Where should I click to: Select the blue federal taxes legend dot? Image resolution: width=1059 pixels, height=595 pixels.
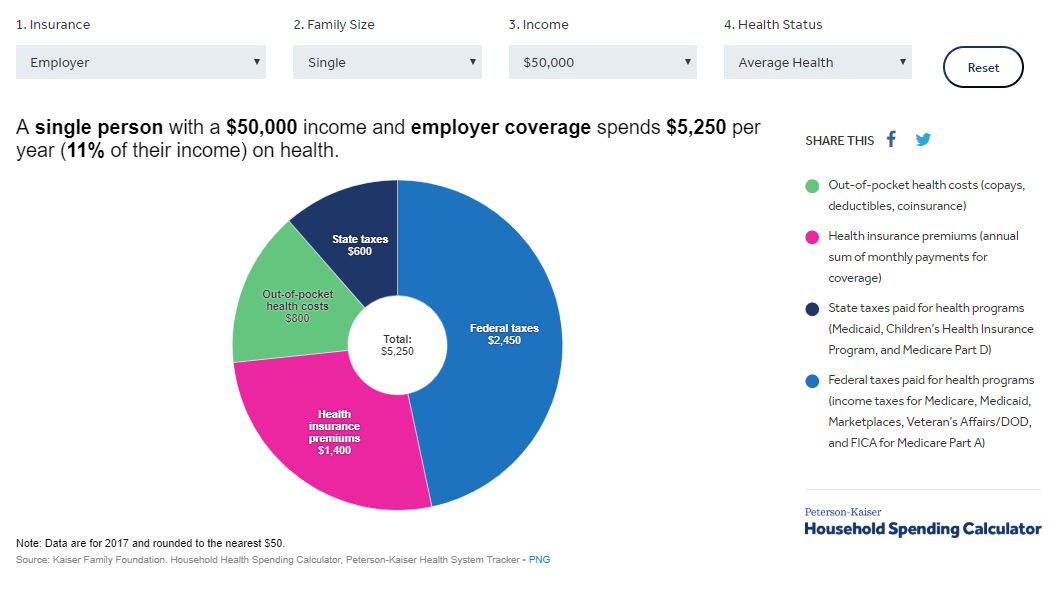(812, 381)
